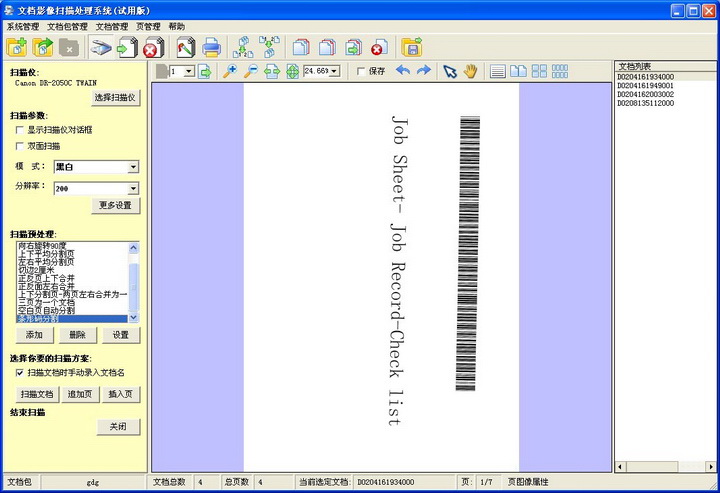
Task: Click preprocessing list scroll up arrow
Action: point(134,248)
